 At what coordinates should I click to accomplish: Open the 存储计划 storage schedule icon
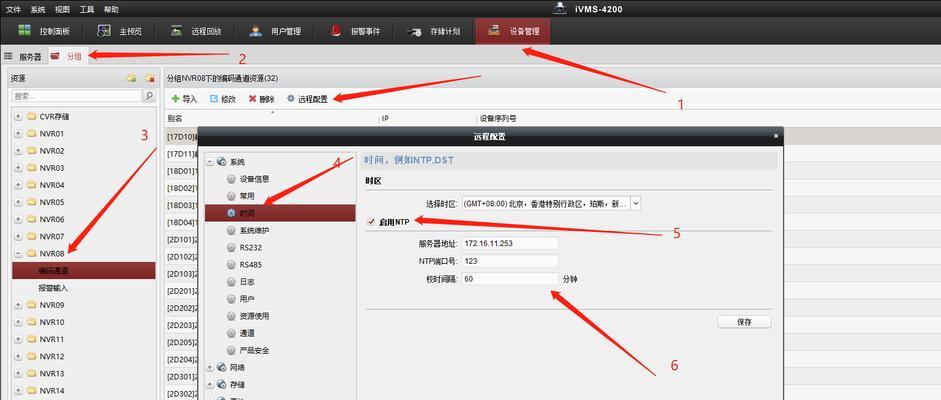414,32
